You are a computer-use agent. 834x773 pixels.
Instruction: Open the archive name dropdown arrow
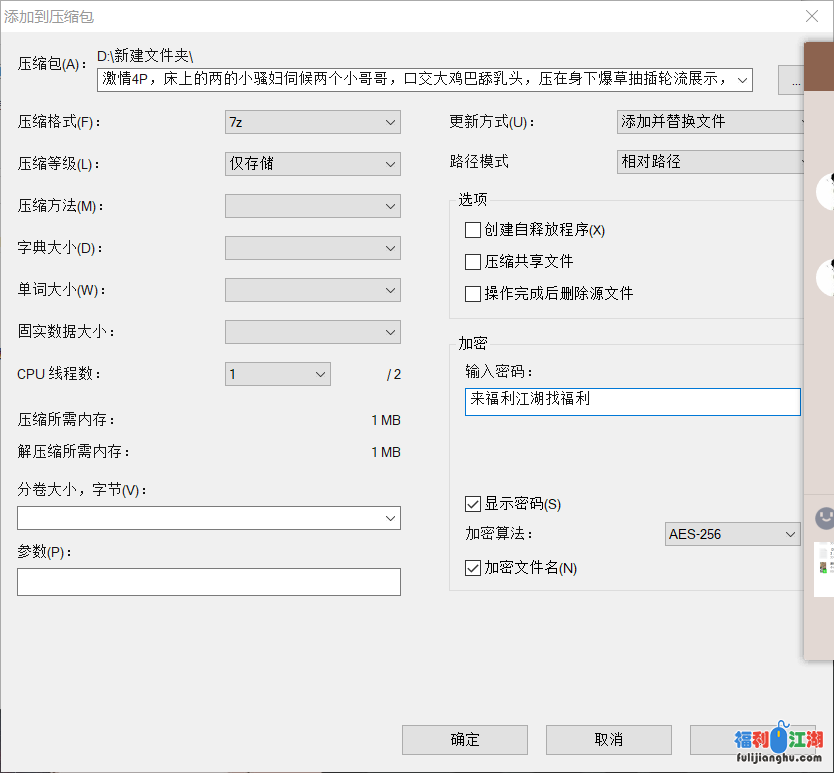(741, 79)
